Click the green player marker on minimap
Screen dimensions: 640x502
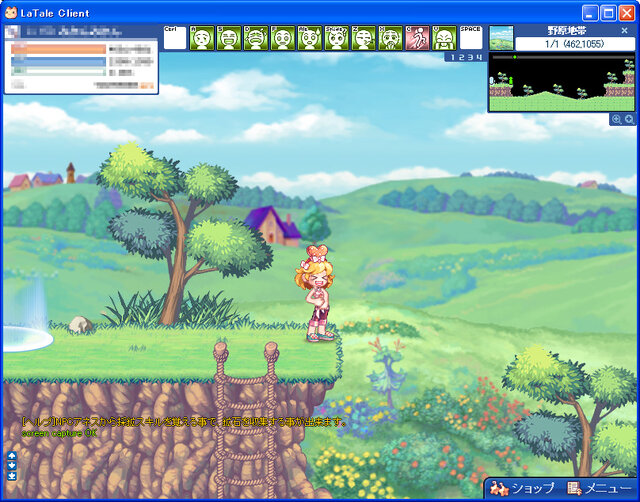[510, 80]
